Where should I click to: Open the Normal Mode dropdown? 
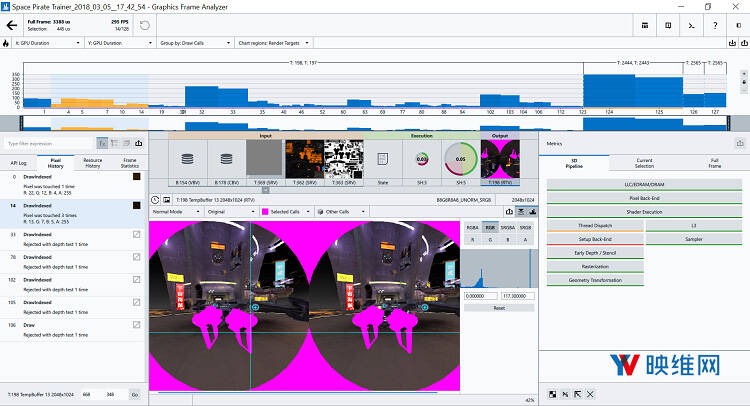coord(174,212)
